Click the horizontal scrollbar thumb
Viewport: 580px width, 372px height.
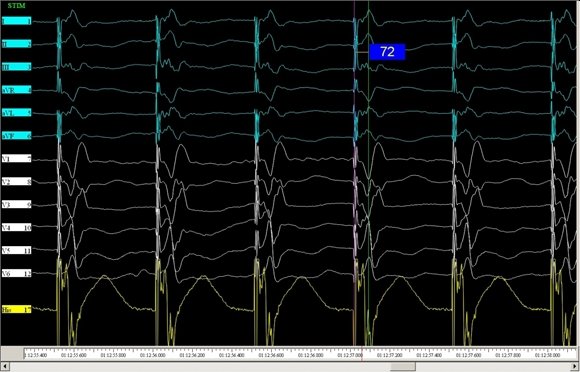tap(403, 366)
